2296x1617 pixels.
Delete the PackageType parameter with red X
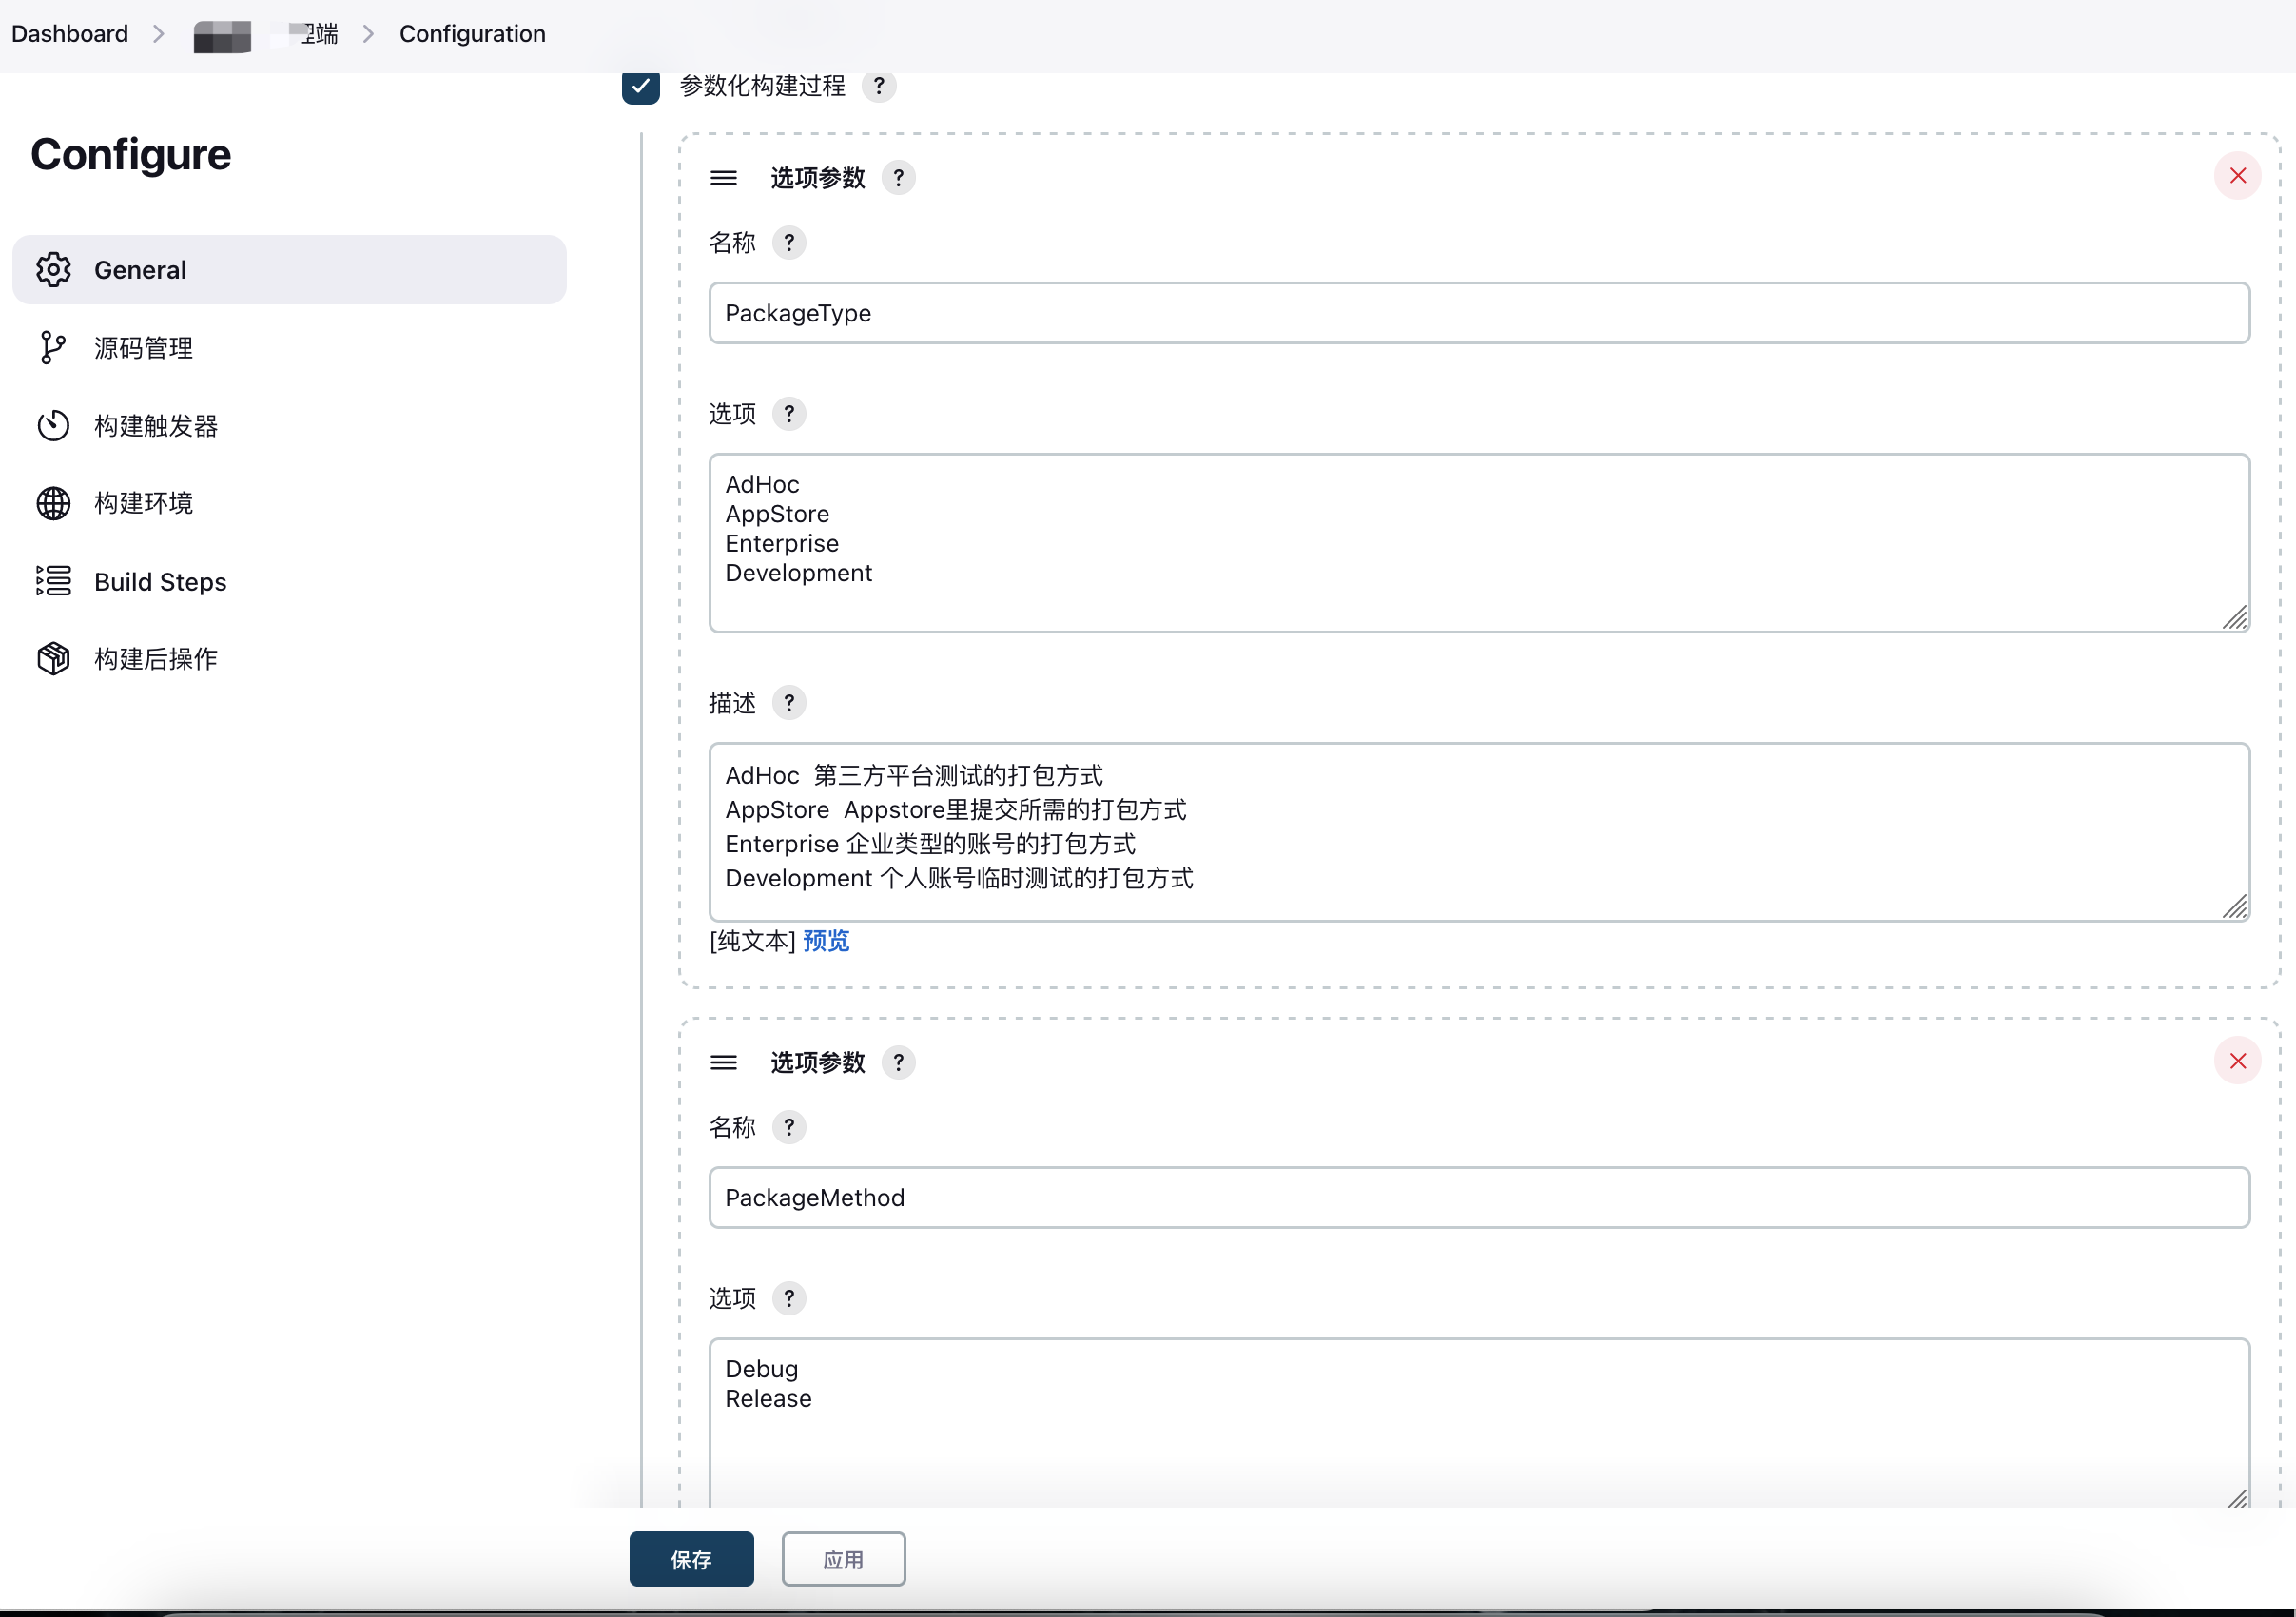coord(2236,176)
